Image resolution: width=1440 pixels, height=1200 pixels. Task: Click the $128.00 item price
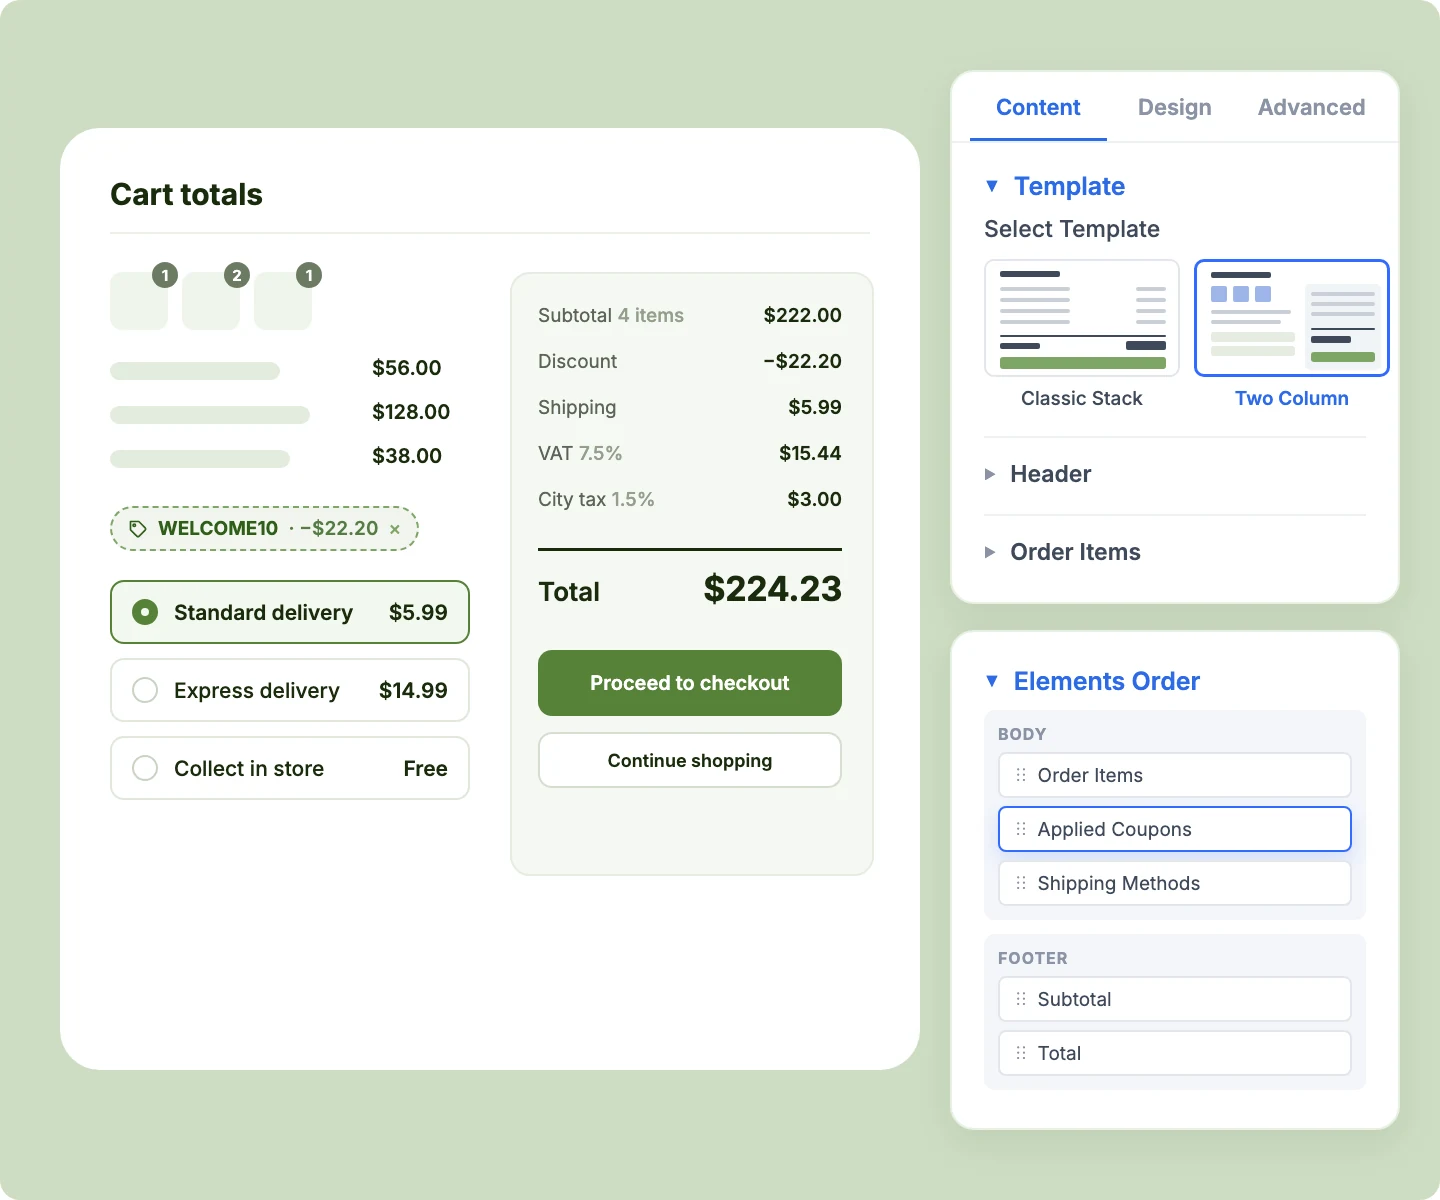411,411
